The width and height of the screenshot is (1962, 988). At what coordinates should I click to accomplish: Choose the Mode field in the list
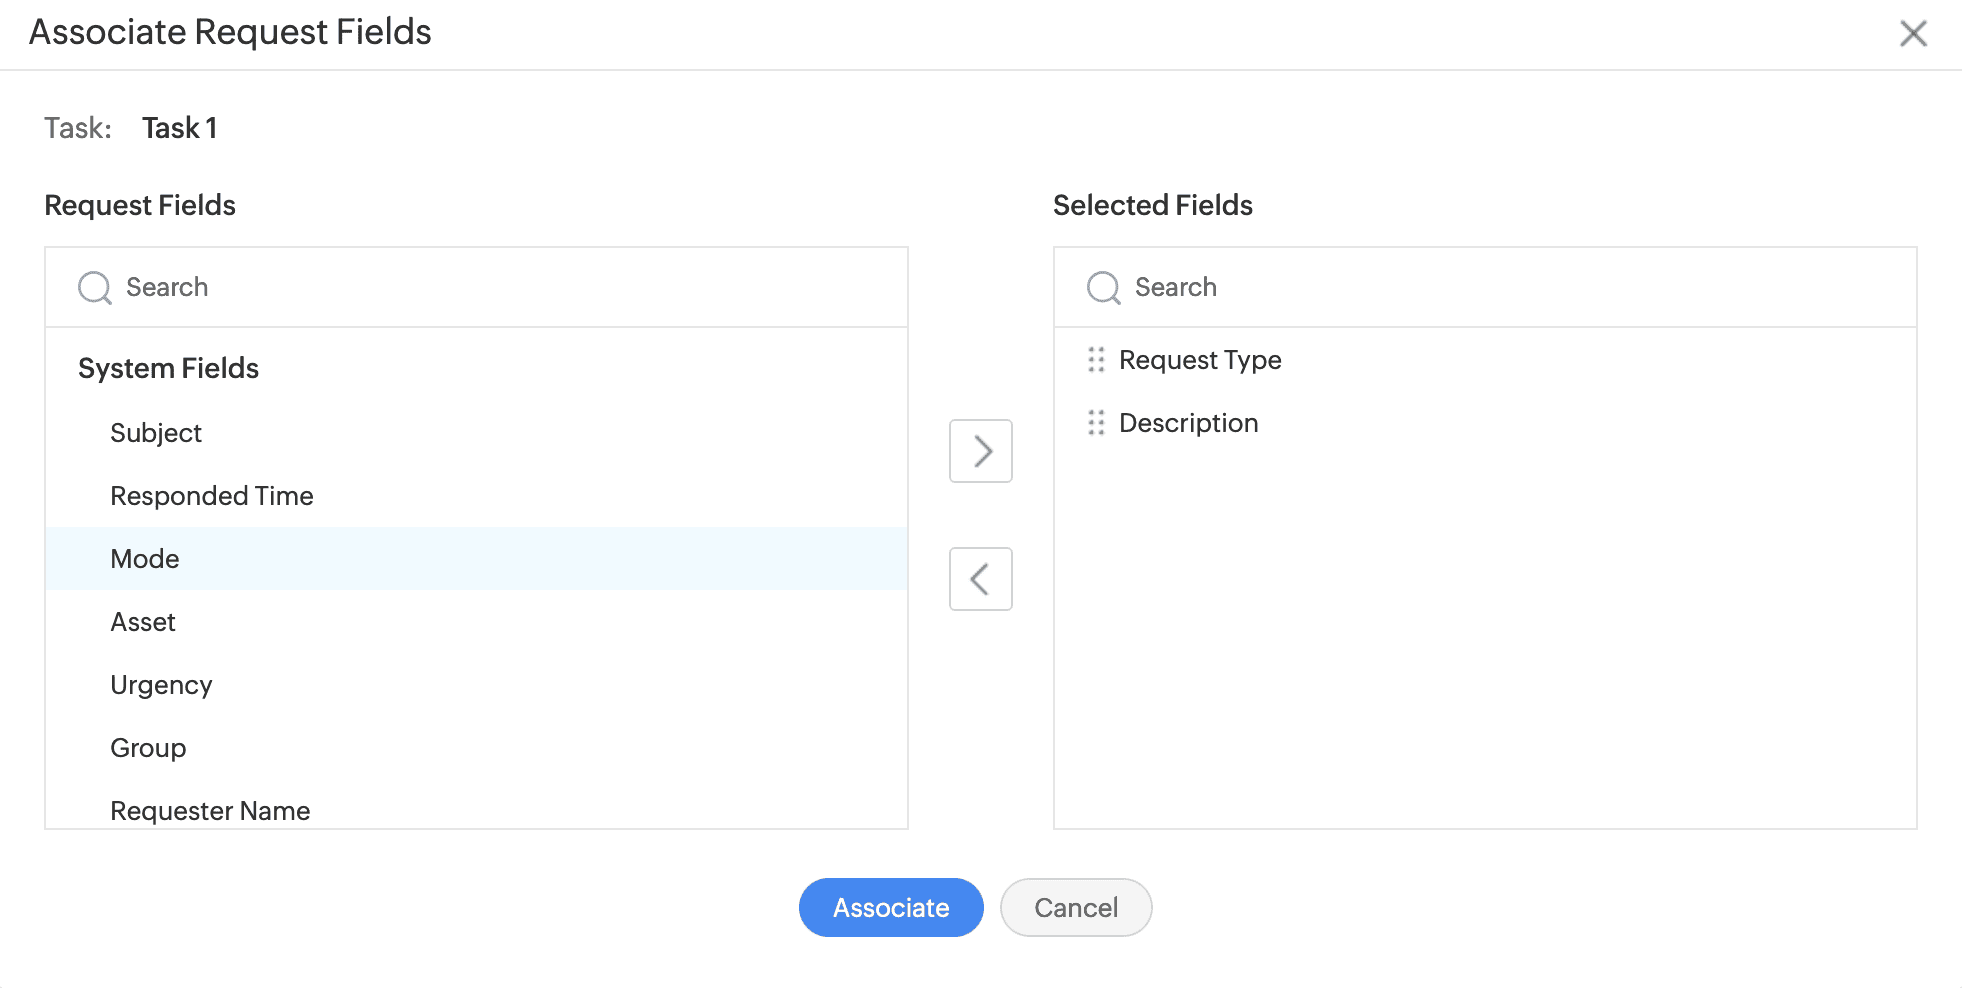tap(145, 559)
